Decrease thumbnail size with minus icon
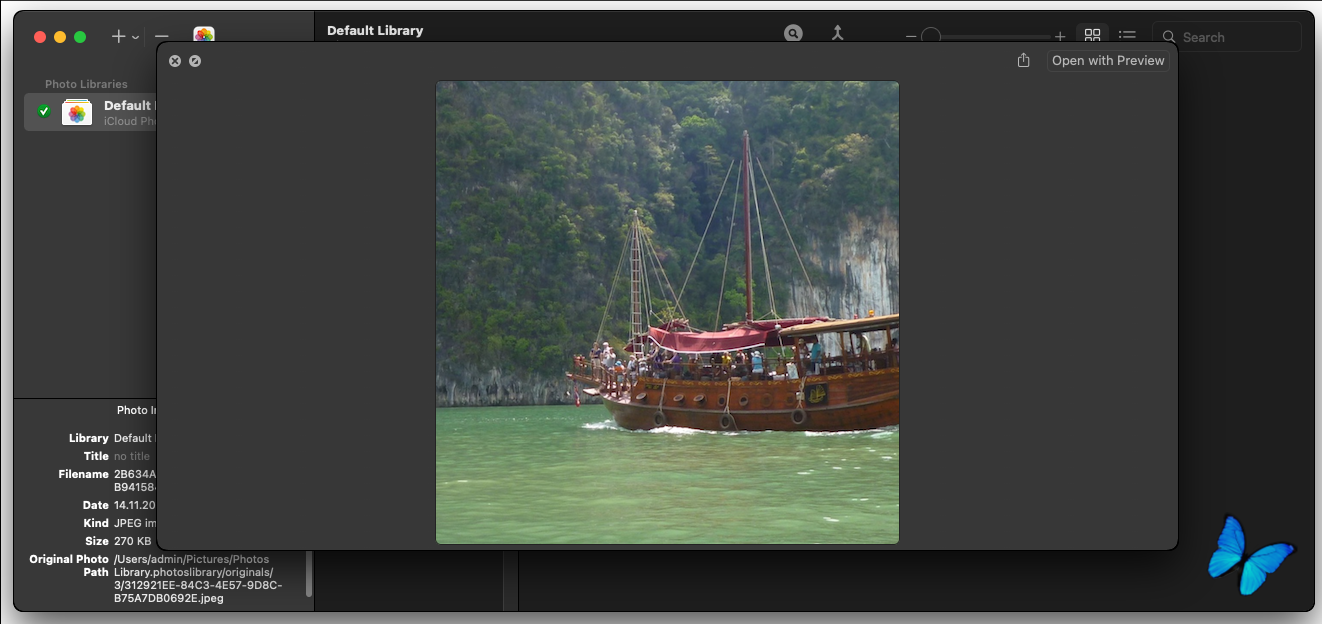The height and width of the screenshot is (624, 1322). click(911, 37)
